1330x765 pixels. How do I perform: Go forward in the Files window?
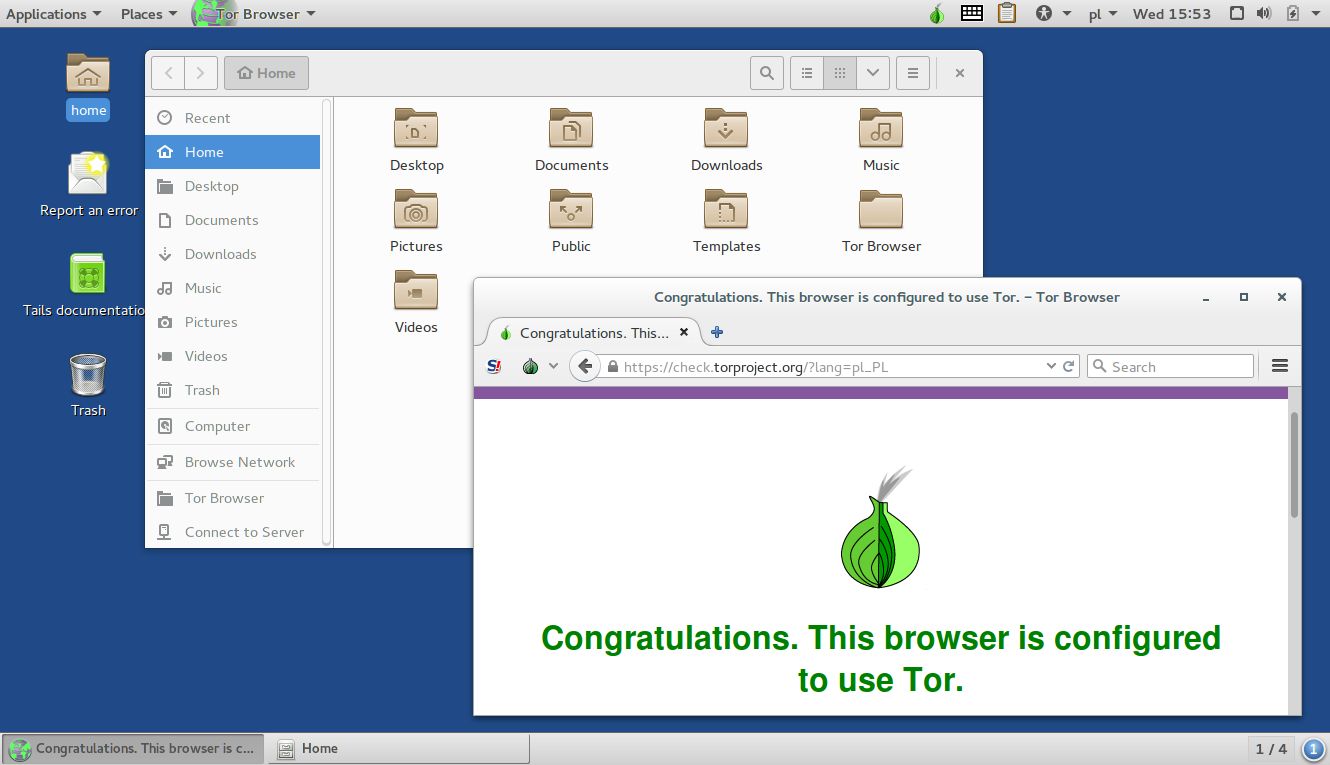[201, 73]
